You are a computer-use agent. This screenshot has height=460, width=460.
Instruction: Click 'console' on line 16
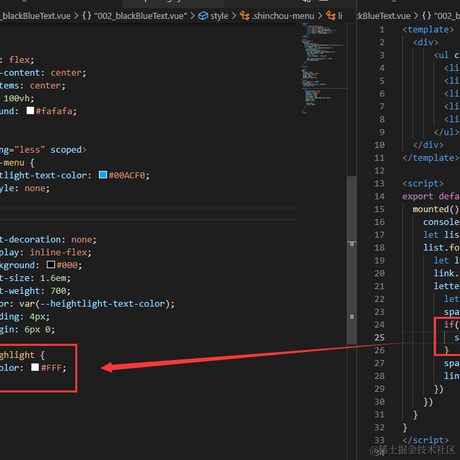[x=441, y=222]
